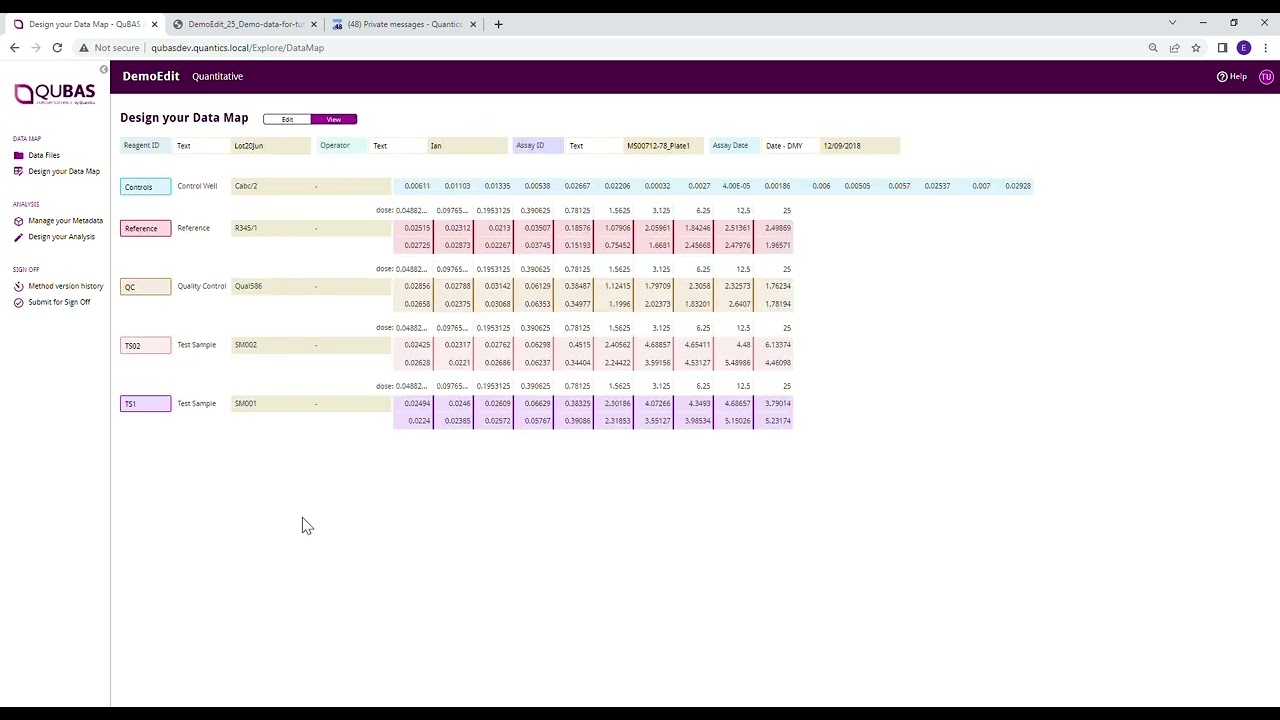Switch the data map to View mode
This screenshot has width=1280, height=720.
click(x=334, y=119)
